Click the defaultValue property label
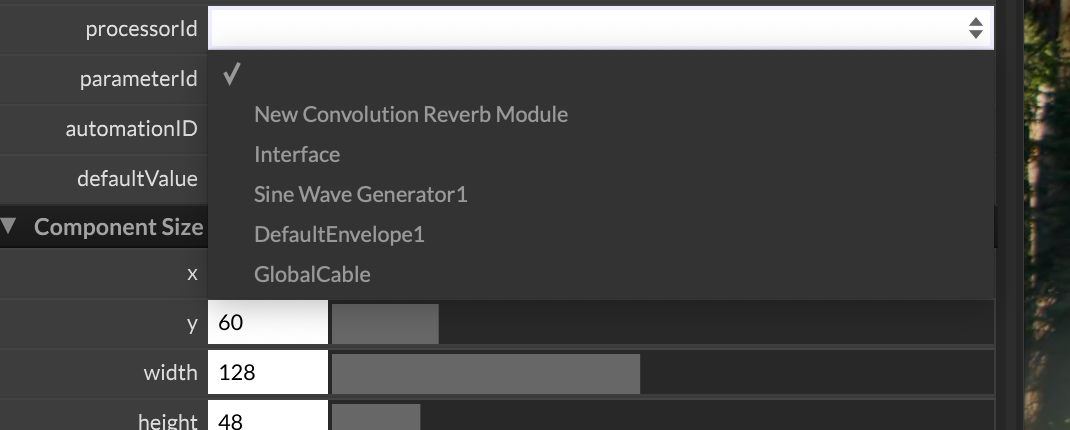Image resolution: width=1070 pixels, height=430 pixels. (x=137, y=179)
